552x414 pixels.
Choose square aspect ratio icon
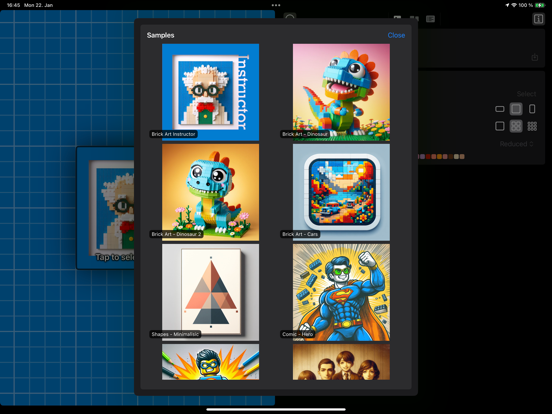(x=516, y=109)
